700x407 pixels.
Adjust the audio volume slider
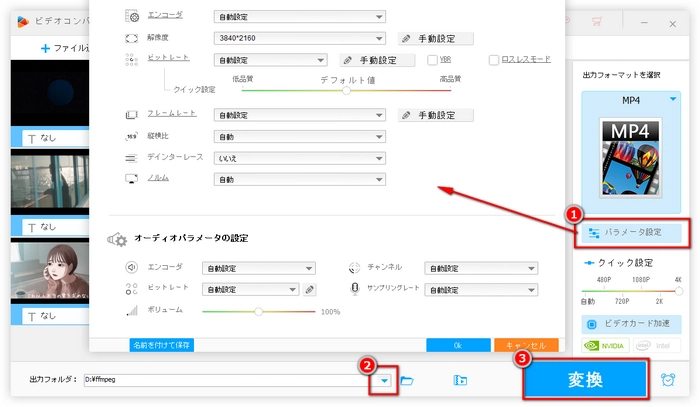click(x=258, y=311)
